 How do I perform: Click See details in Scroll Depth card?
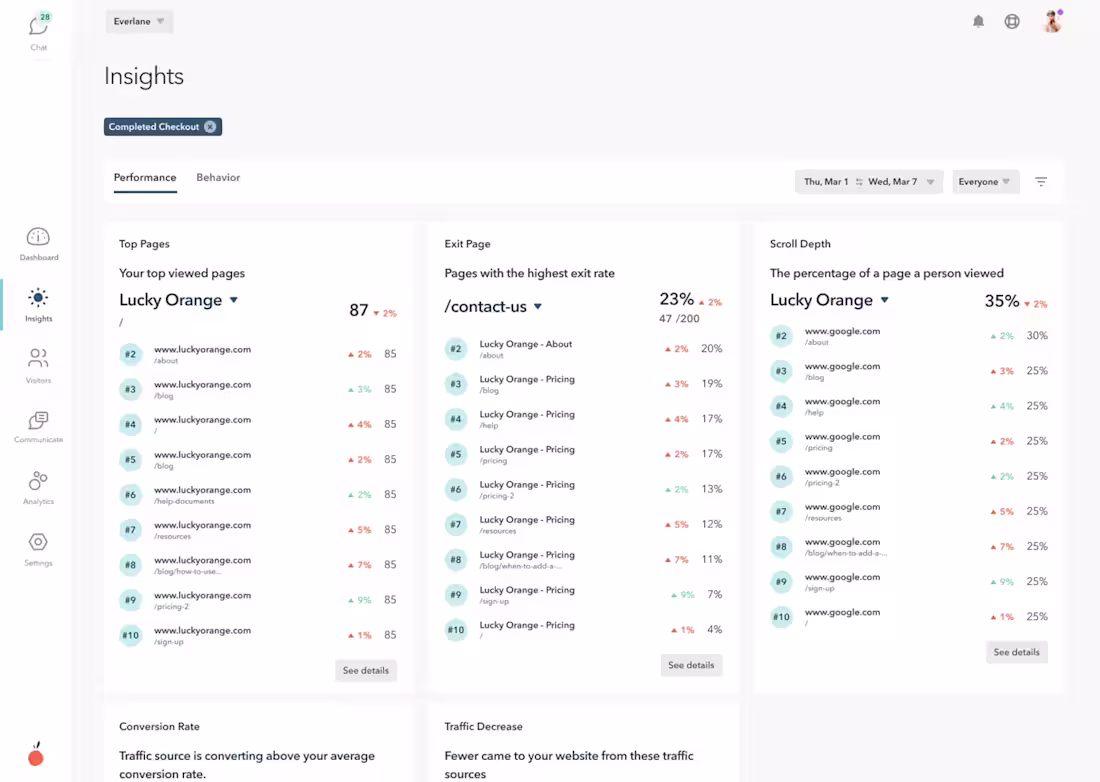click(x=1017, y=652)
